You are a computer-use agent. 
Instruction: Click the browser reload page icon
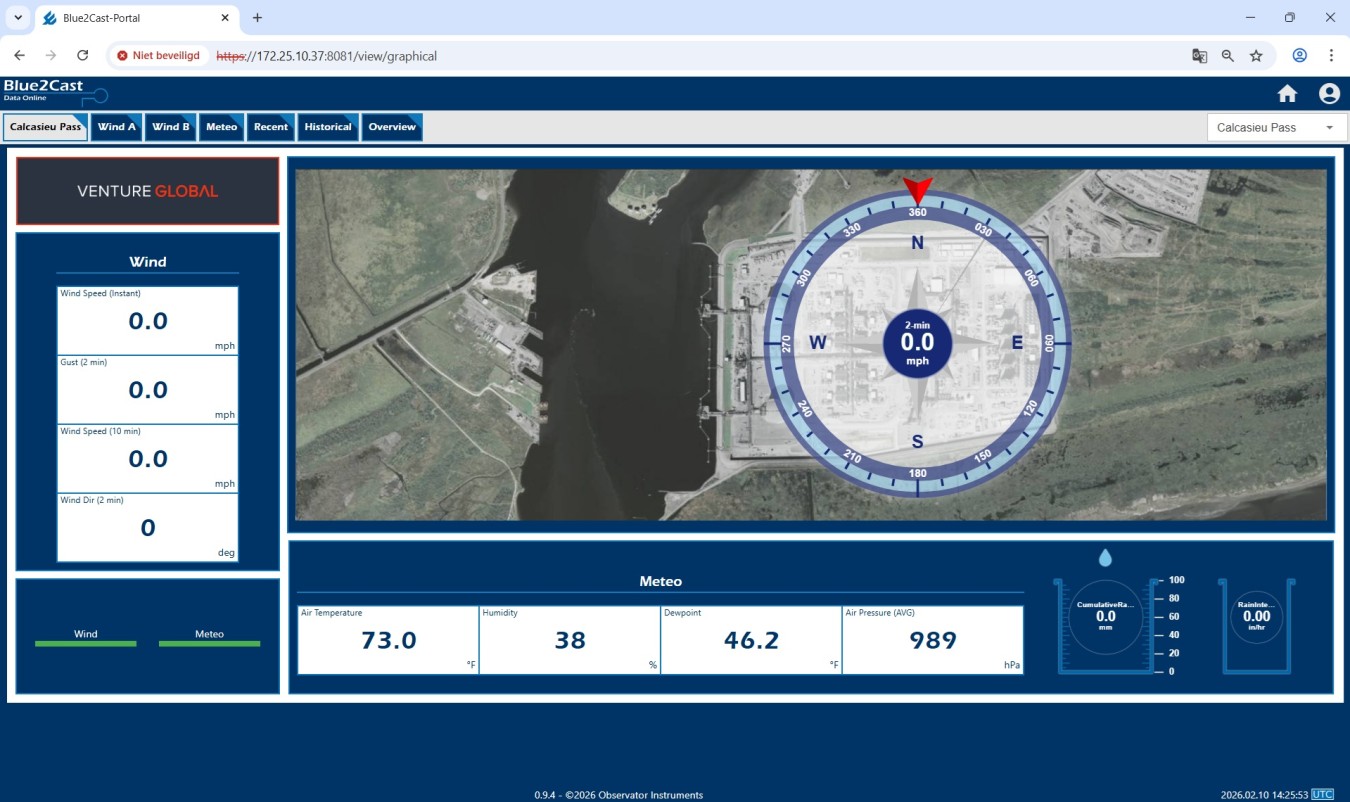[x=83, y=56]
